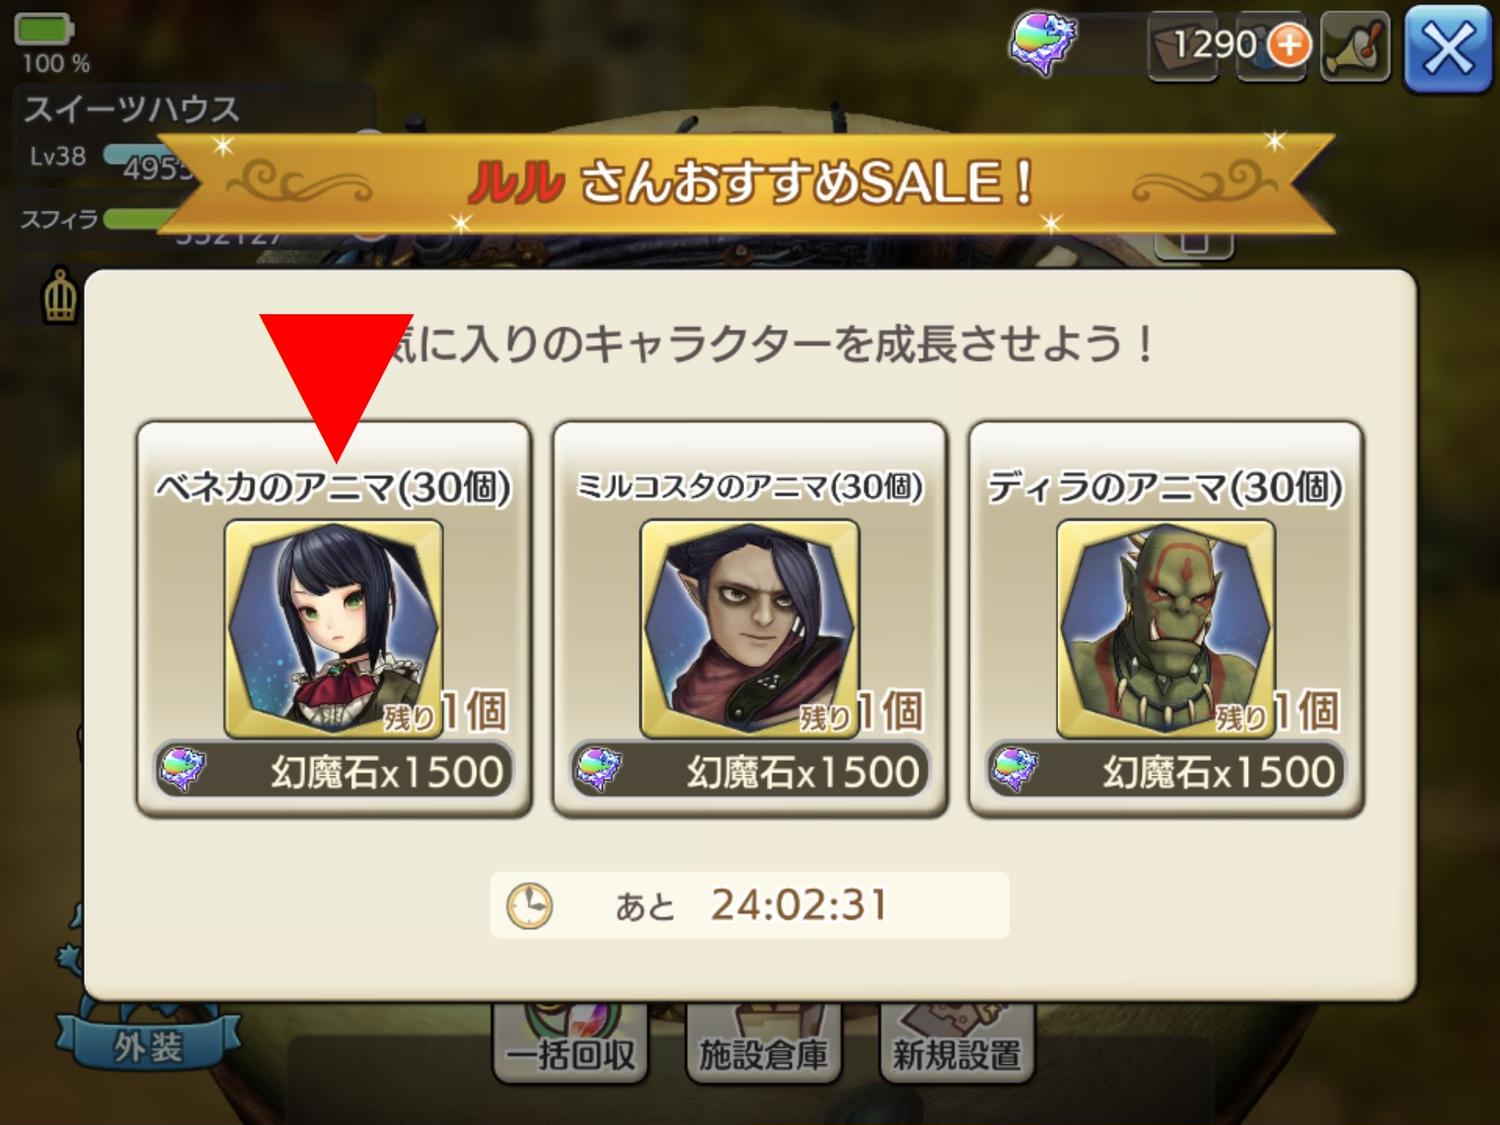1500x1125 pixels.
Task: Select Beneka character portrait
Action: point(333,628)
